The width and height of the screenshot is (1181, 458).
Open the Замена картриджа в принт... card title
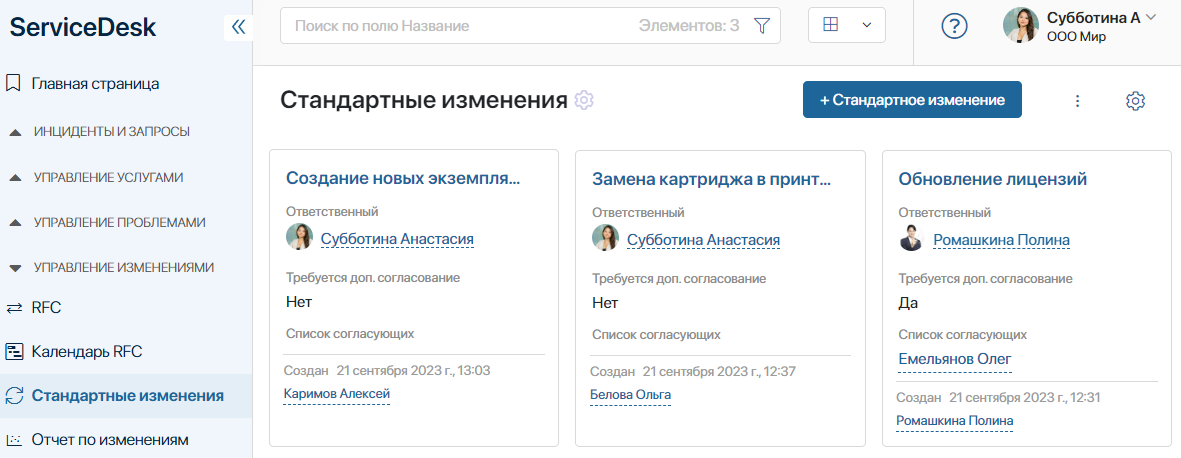711,179
